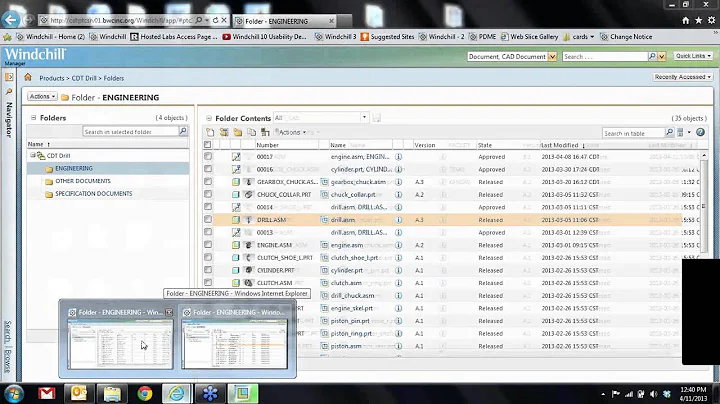Image resolution: width=720 pixels, height=404 pixels.
Task: Check the box for DRILL.ASM row
Action: click(x=208, y=219)
